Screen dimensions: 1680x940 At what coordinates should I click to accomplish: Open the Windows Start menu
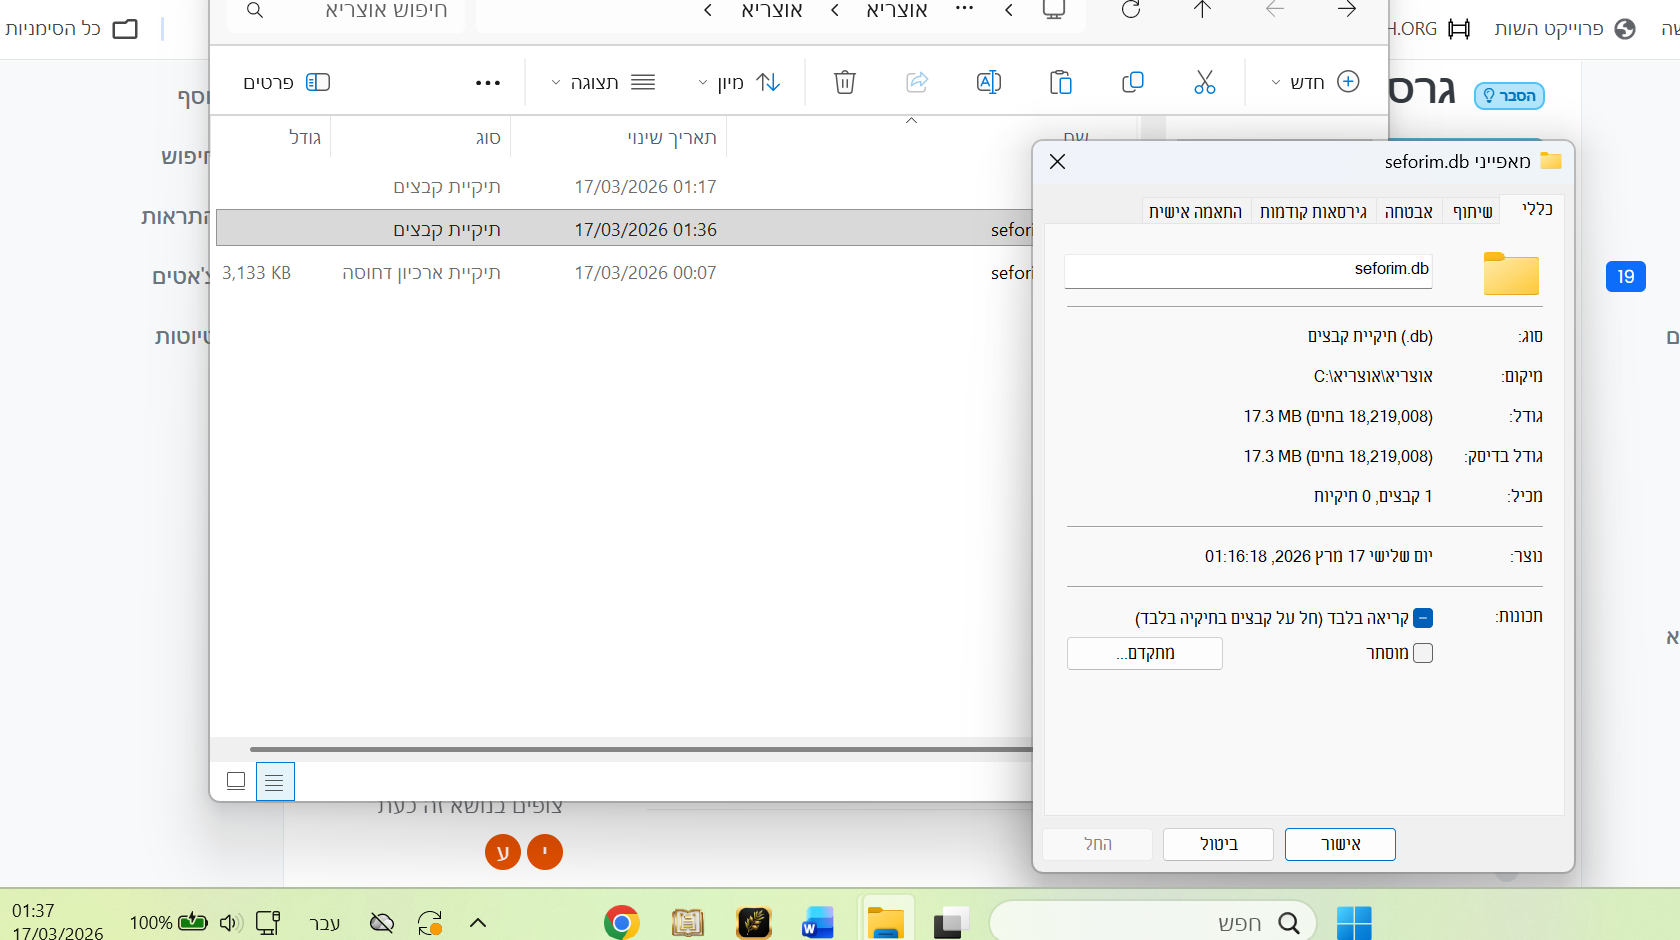1354,923
